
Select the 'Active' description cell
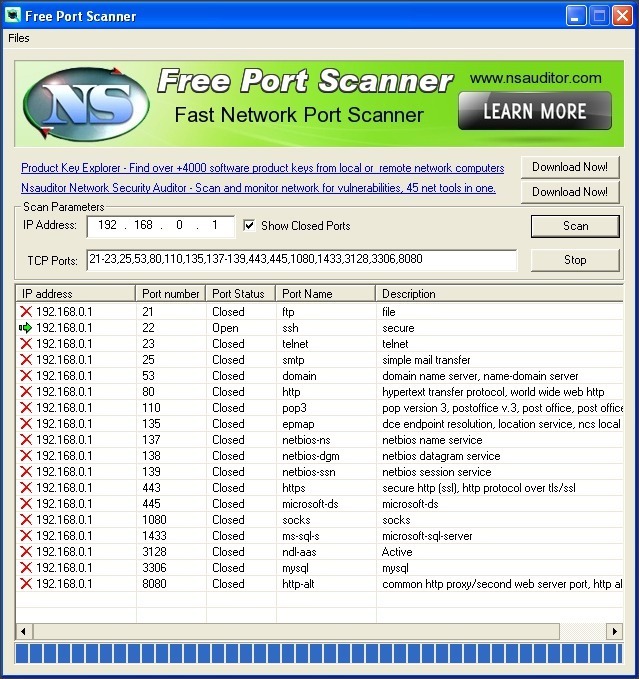click(397, 552)
